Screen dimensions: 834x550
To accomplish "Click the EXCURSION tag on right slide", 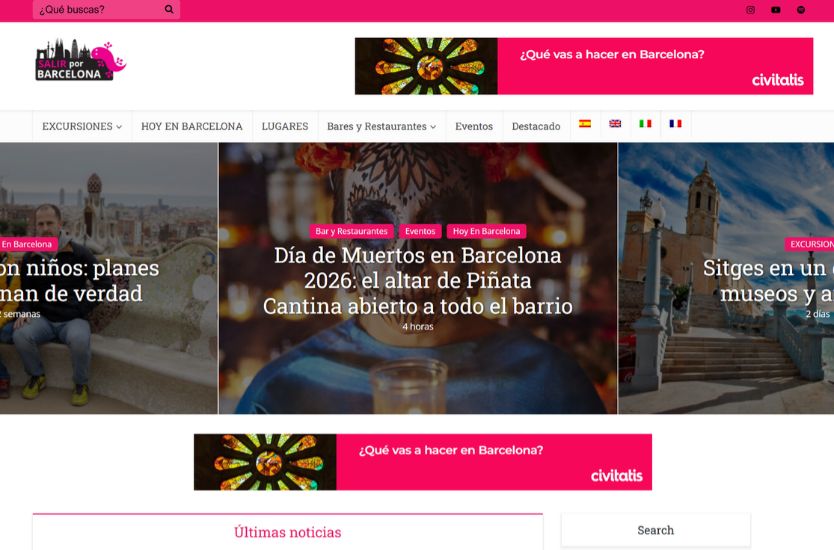I will pyautogui.click(x=810, y=244).
